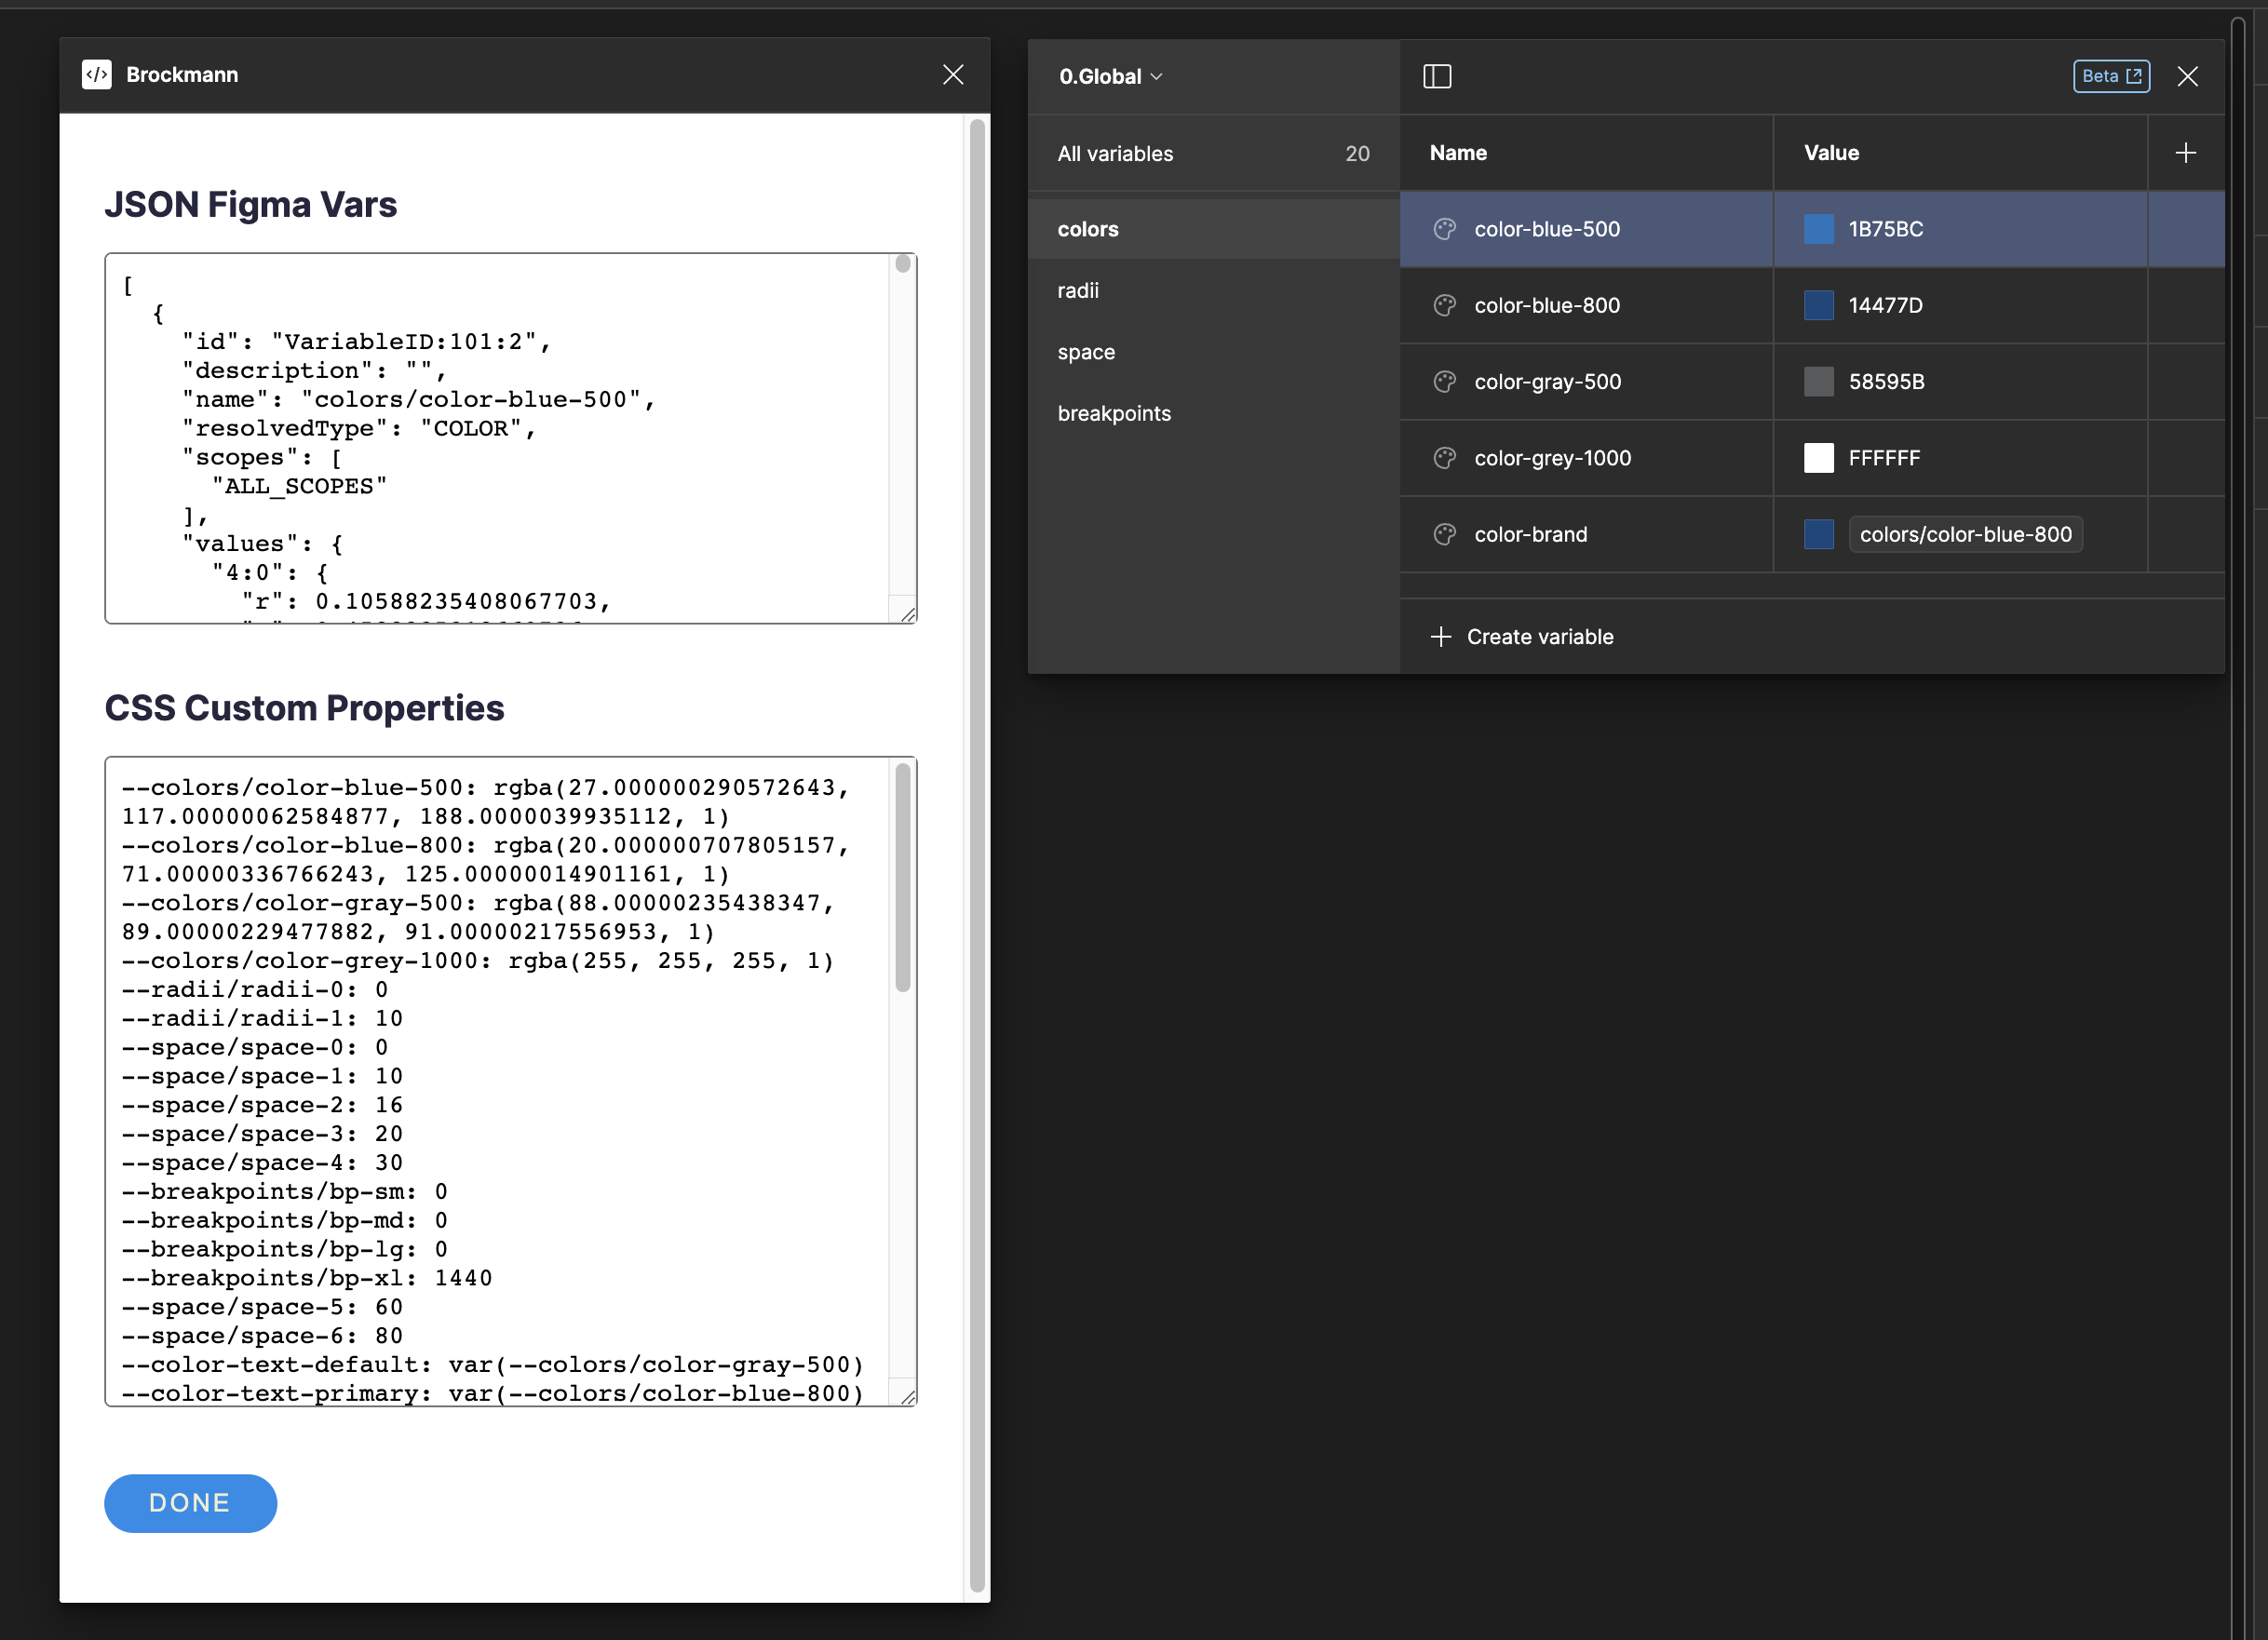Viewport: 2268px width, 1640px height.
Task: Click the CSS Custom Properties textarea scrollbar
Action: click(x=902, y=877)
